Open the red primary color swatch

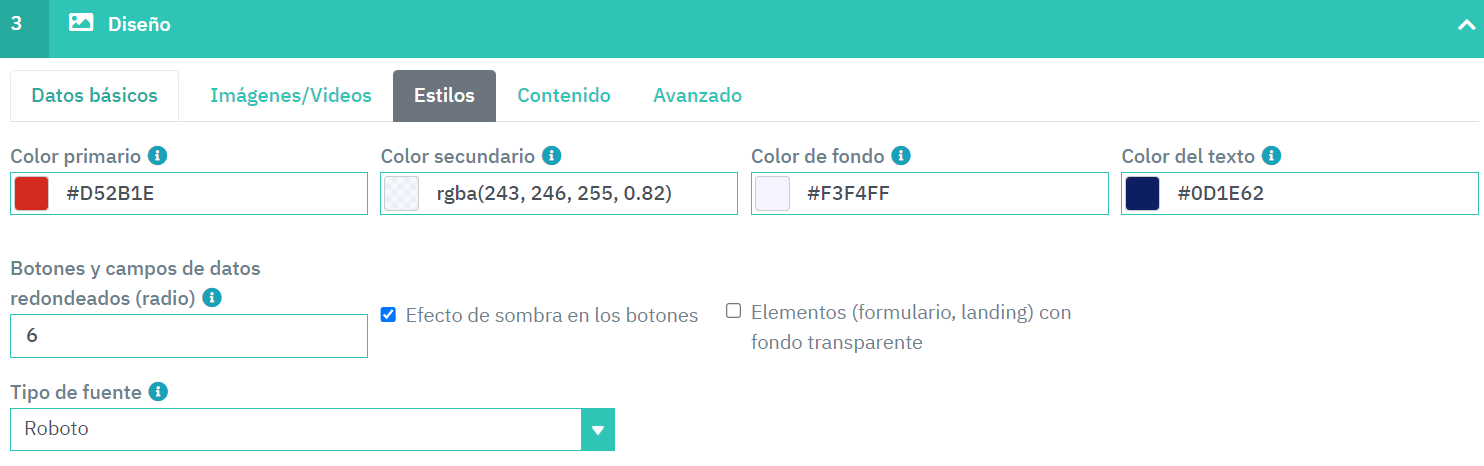(32, 194)
